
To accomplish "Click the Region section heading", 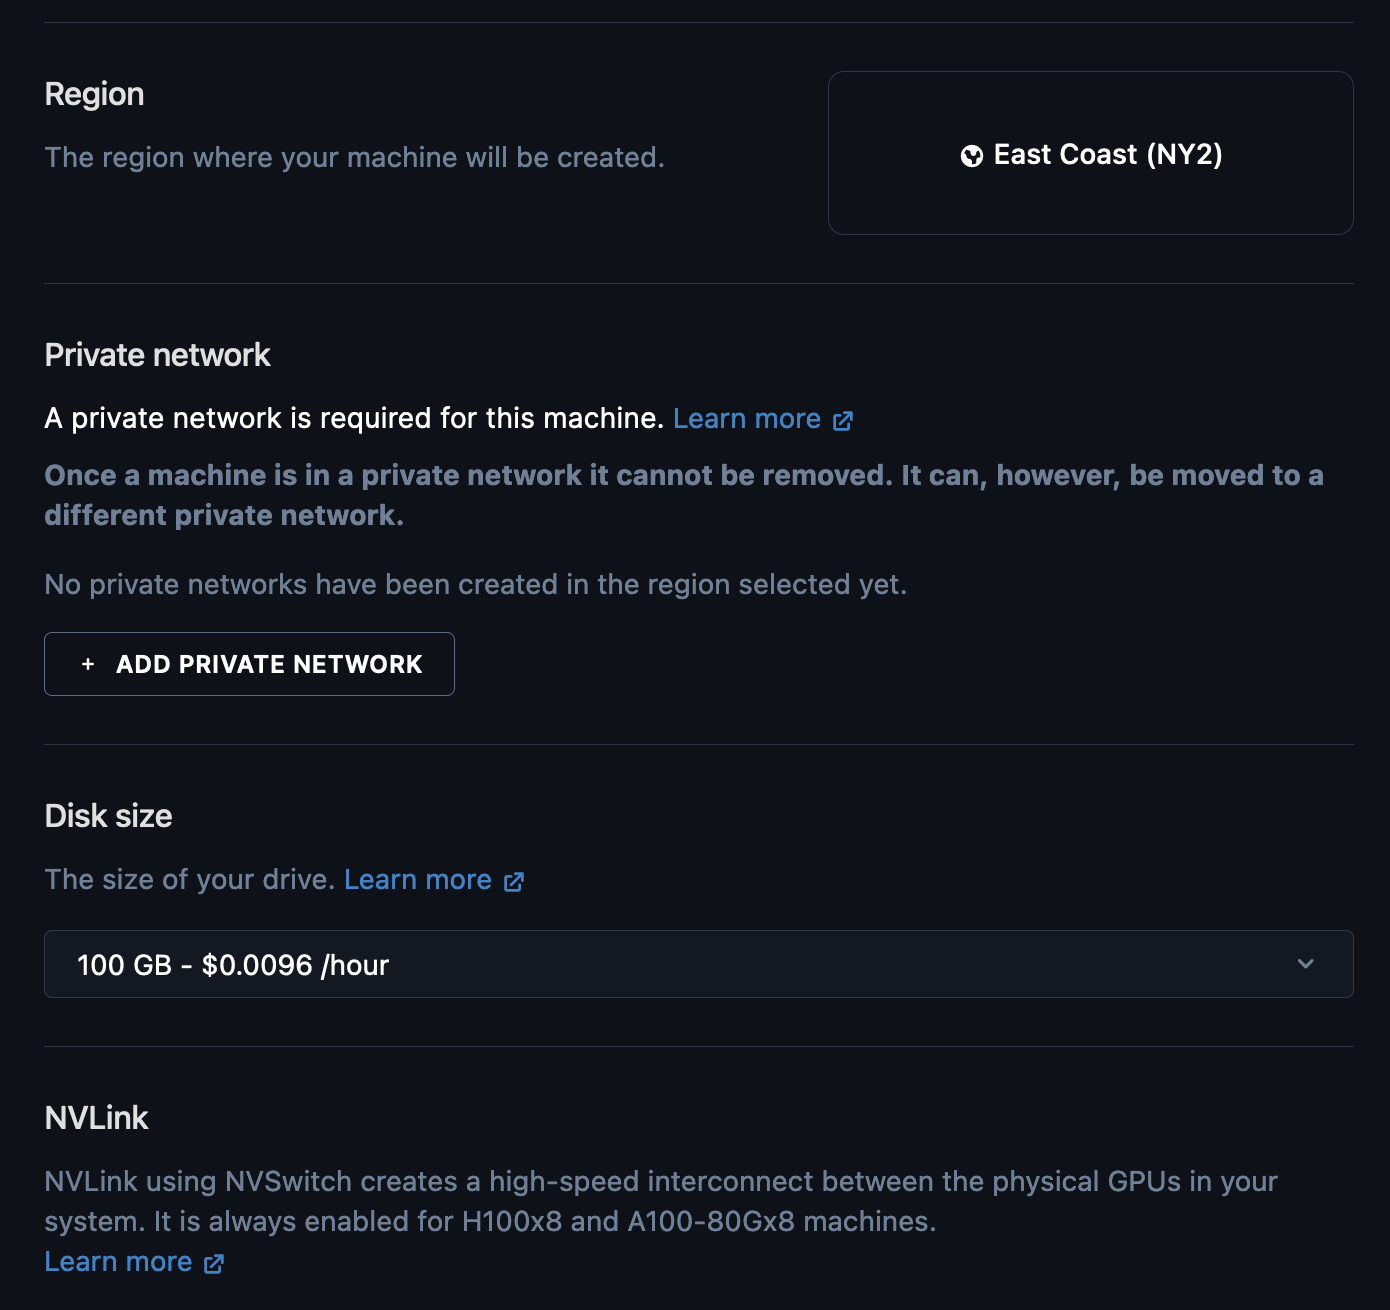I will pyautogui.click(x=95, y=94).
